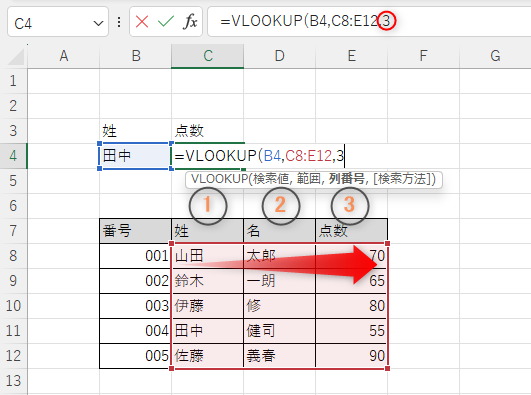531x395 pixels.
Task: Select column E header
Action: tap(352, 56)
